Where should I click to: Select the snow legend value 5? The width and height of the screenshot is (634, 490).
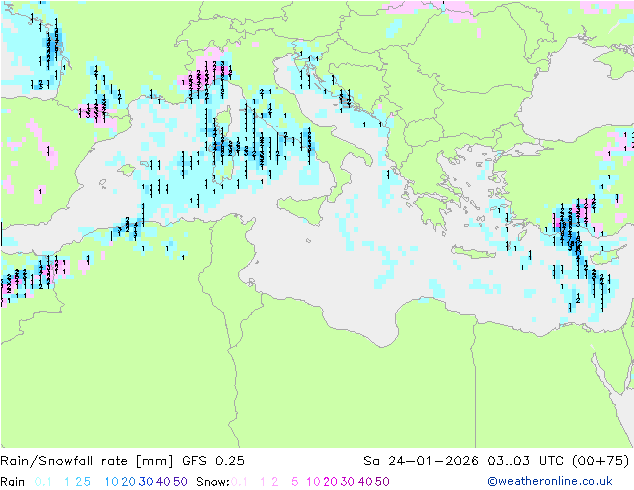[x=295, y=482]
